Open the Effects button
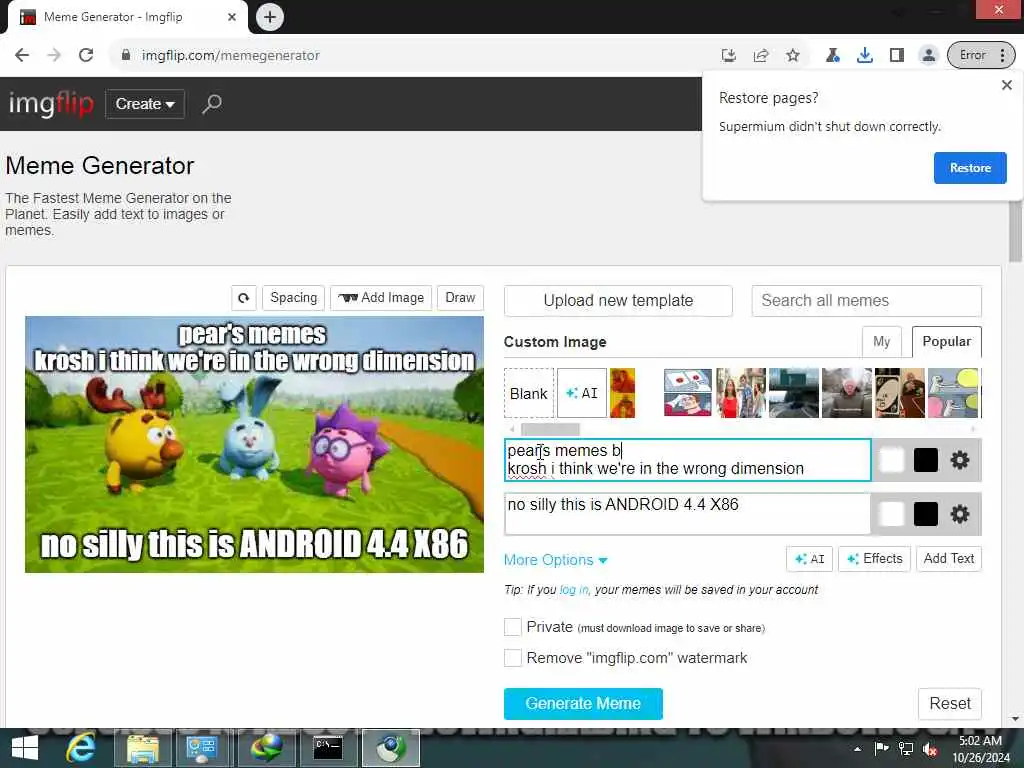 click(874, 559)
